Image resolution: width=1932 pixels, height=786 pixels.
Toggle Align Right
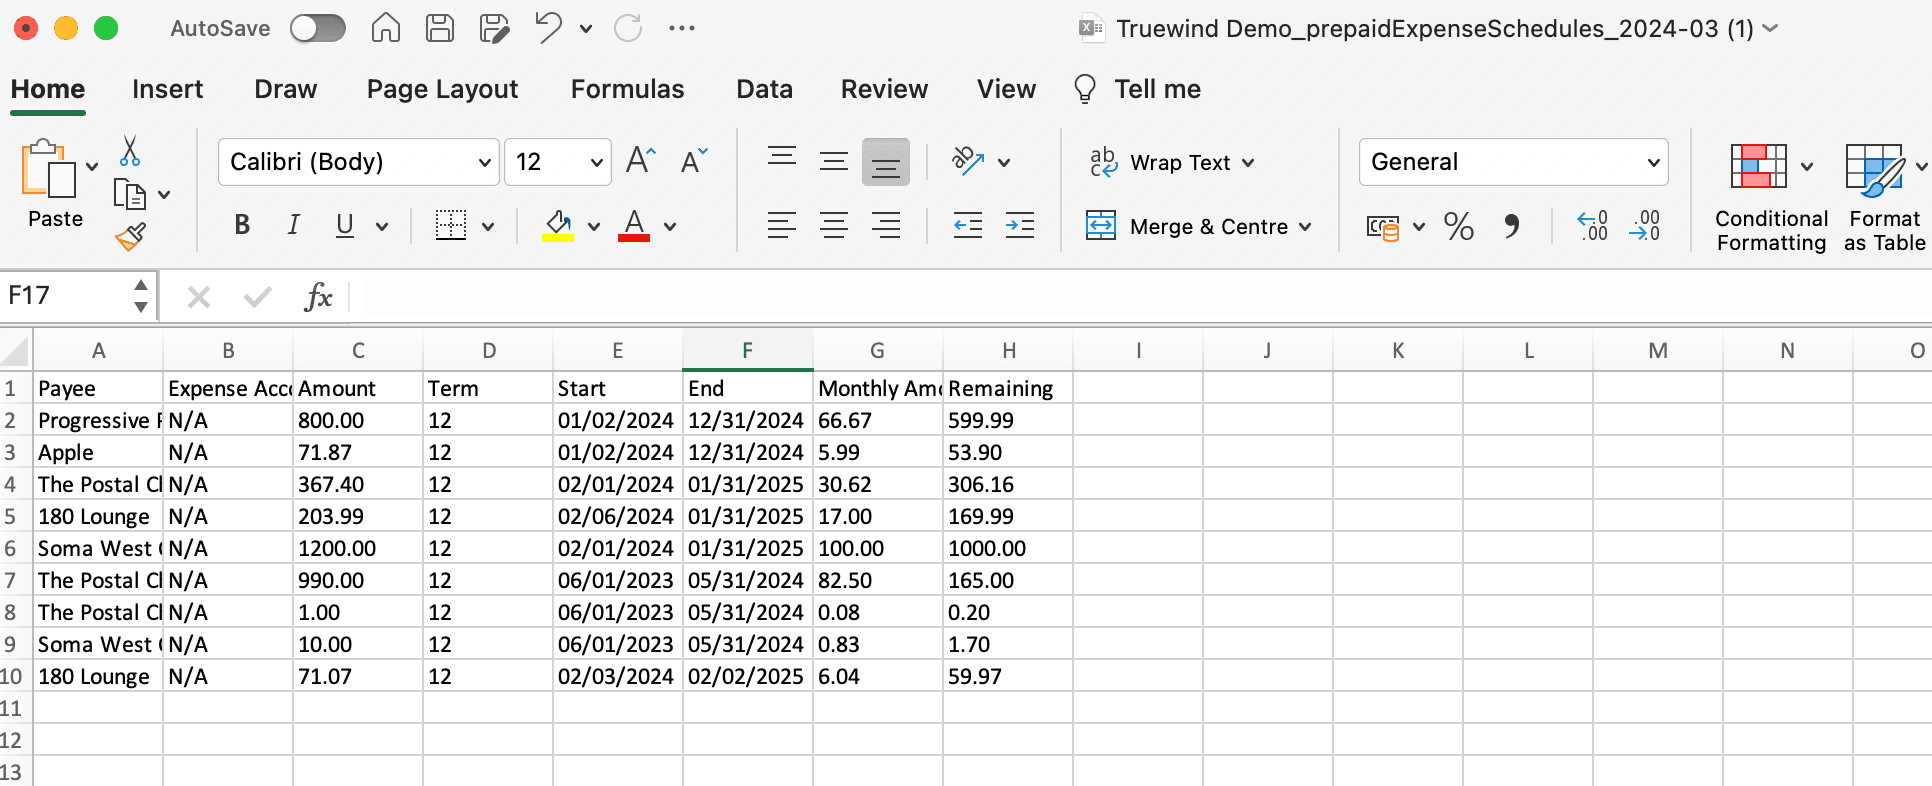tap(886, 225)
